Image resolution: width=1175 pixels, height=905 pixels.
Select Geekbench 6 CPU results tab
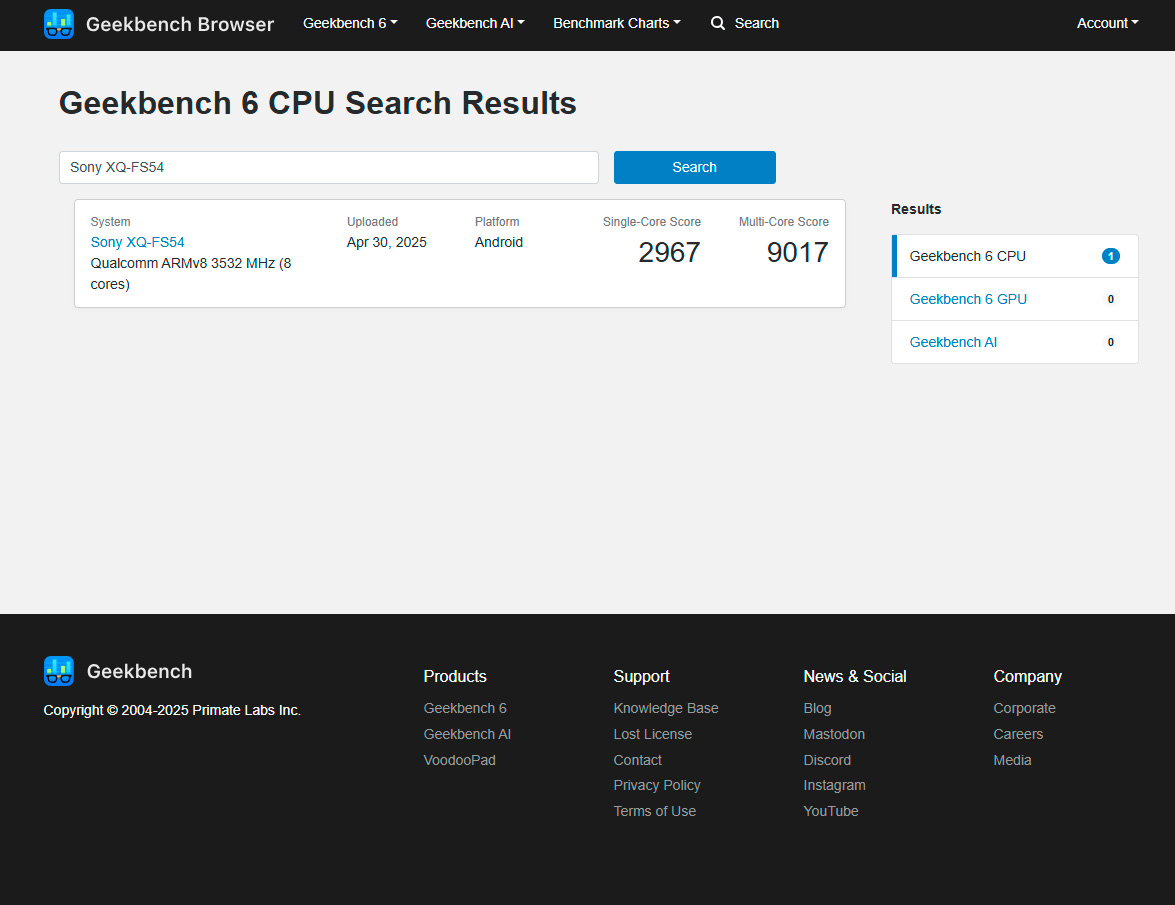[1015, 256]
